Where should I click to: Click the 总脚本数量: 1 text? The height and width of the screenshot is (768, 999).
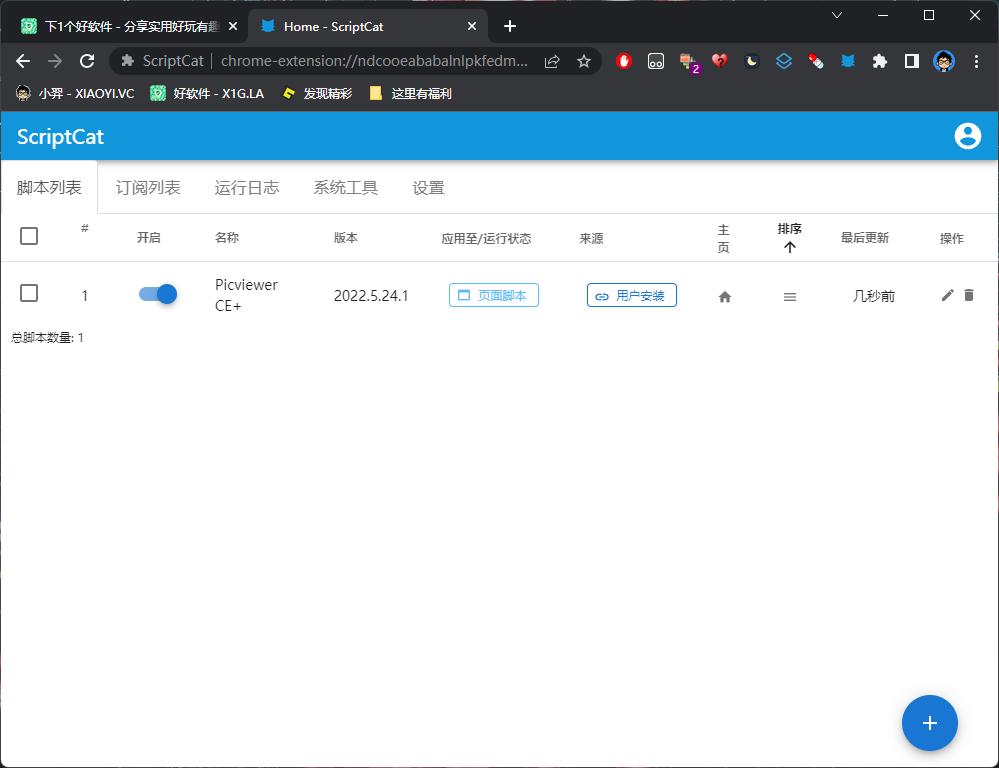point(47,338)
